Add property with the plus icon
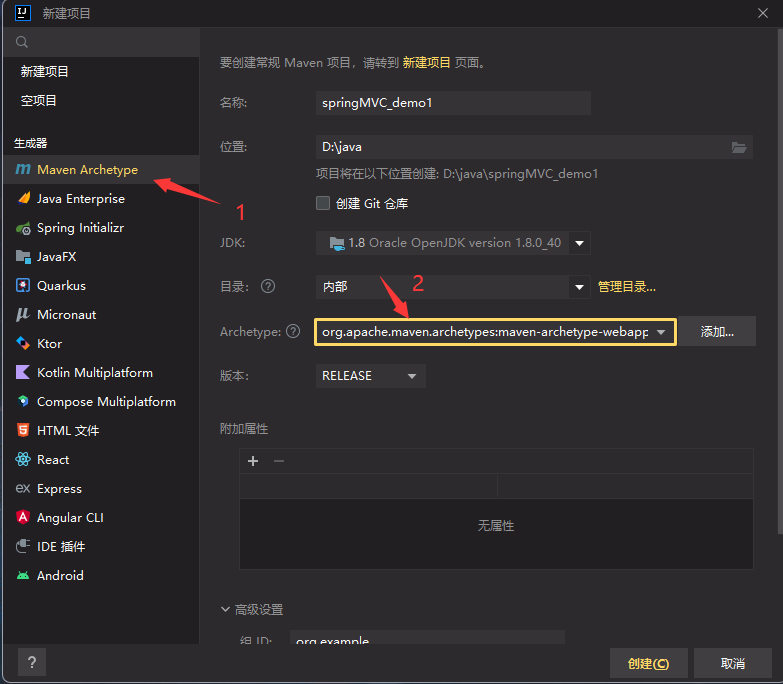Screen dimensions: 783x684 253,461
